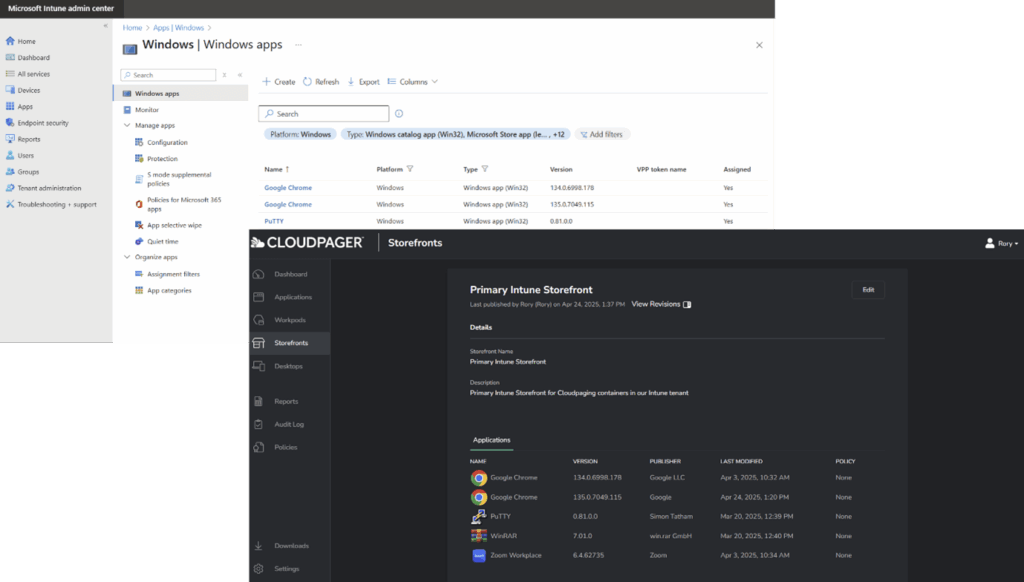Open the PuTTY app link in Intune
This screenshot has width=1024, height=582.
tap(274, 221)
